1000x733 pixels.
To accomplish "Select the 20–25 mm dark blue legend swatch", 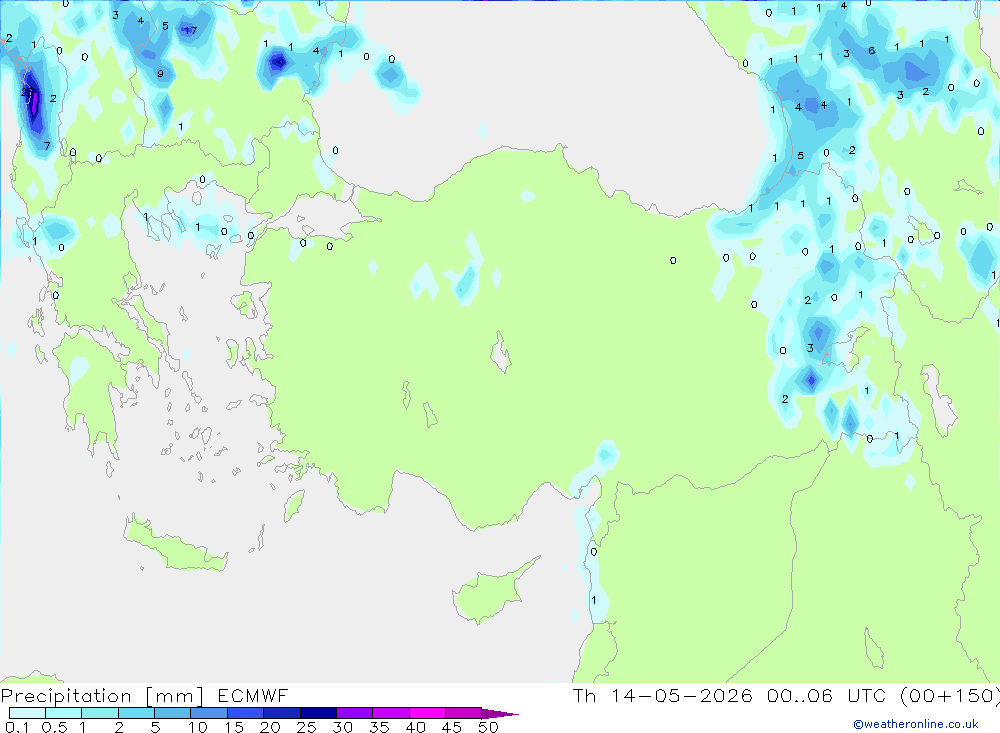I will click(x=281, y=713).
